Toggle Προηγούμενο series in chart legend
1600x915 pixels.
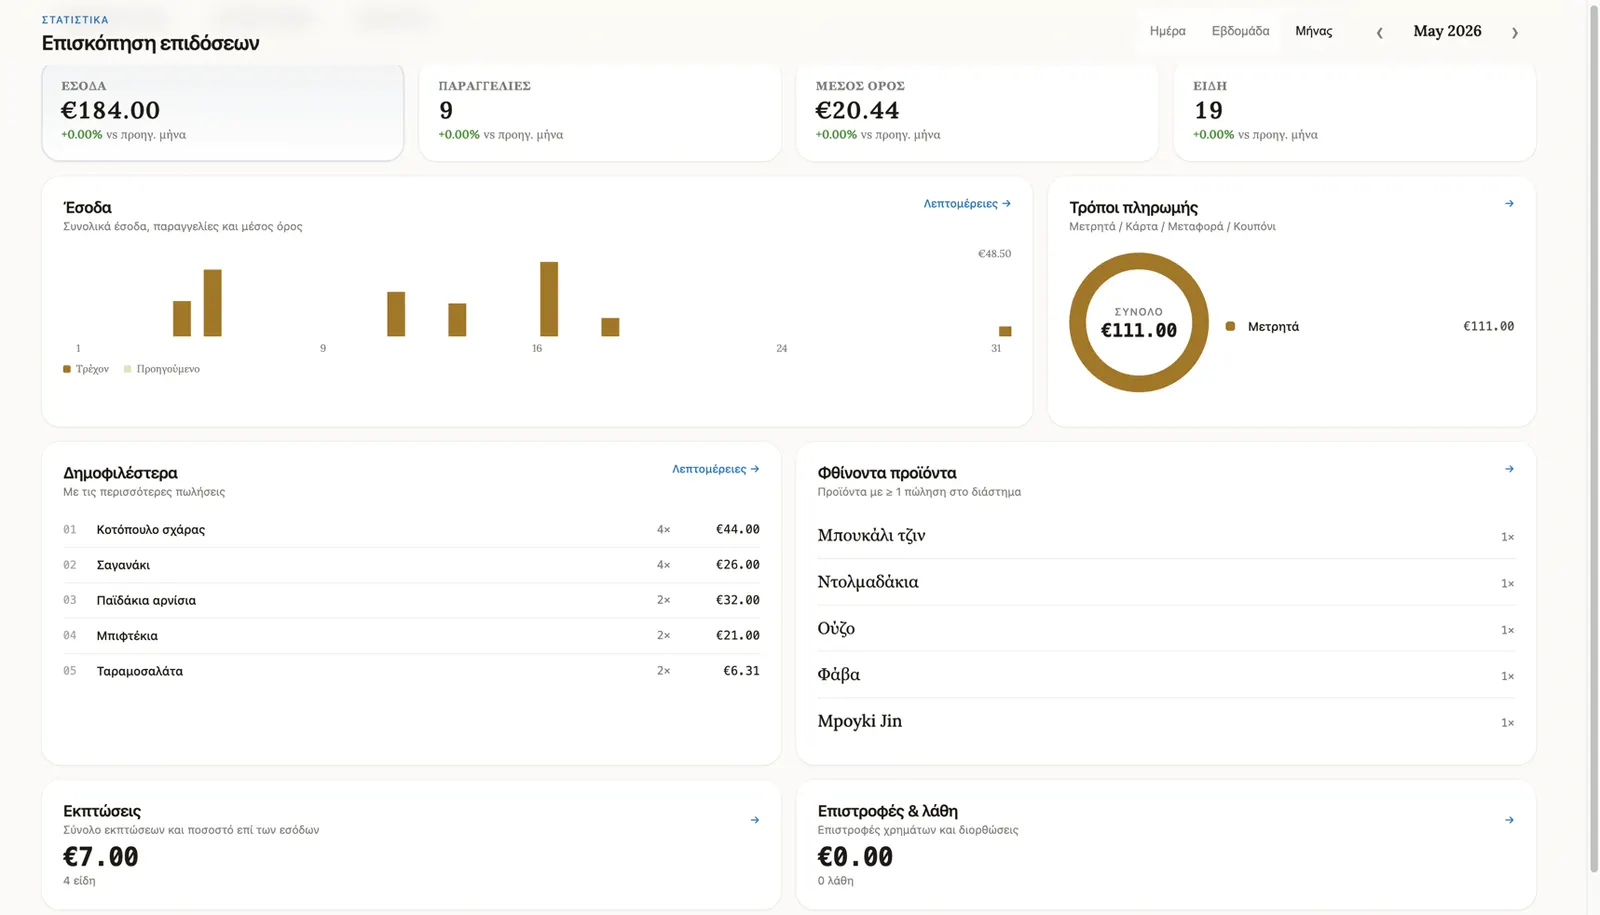coord(162,369)
